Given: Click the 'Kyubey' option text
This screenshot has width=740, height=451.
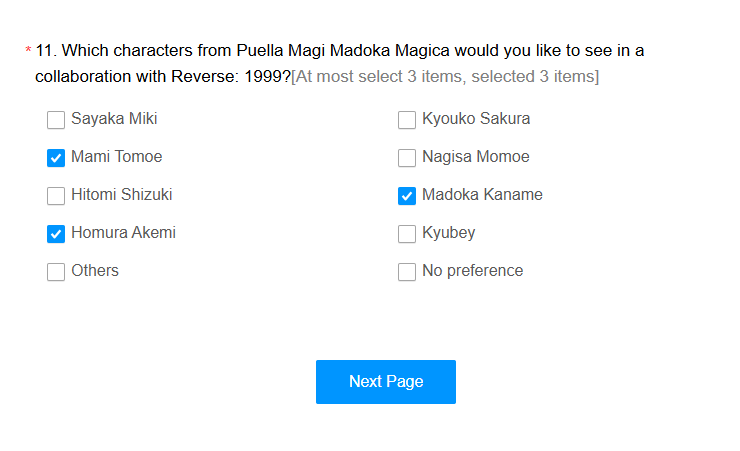Looking at the screenshot, I should click(448, 233).
